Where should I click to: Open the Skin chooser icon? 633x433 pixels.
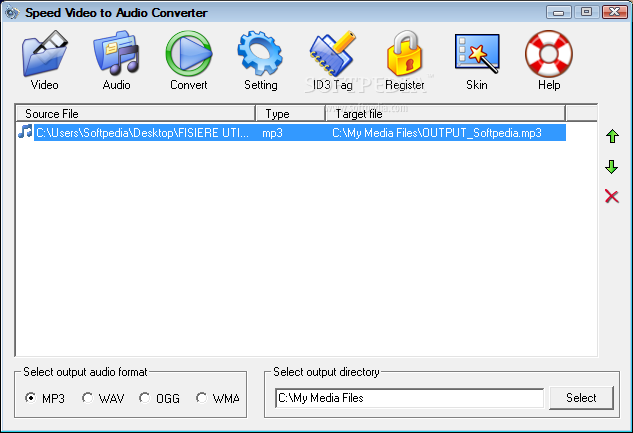pyautogui.click(x=477, y=54)
